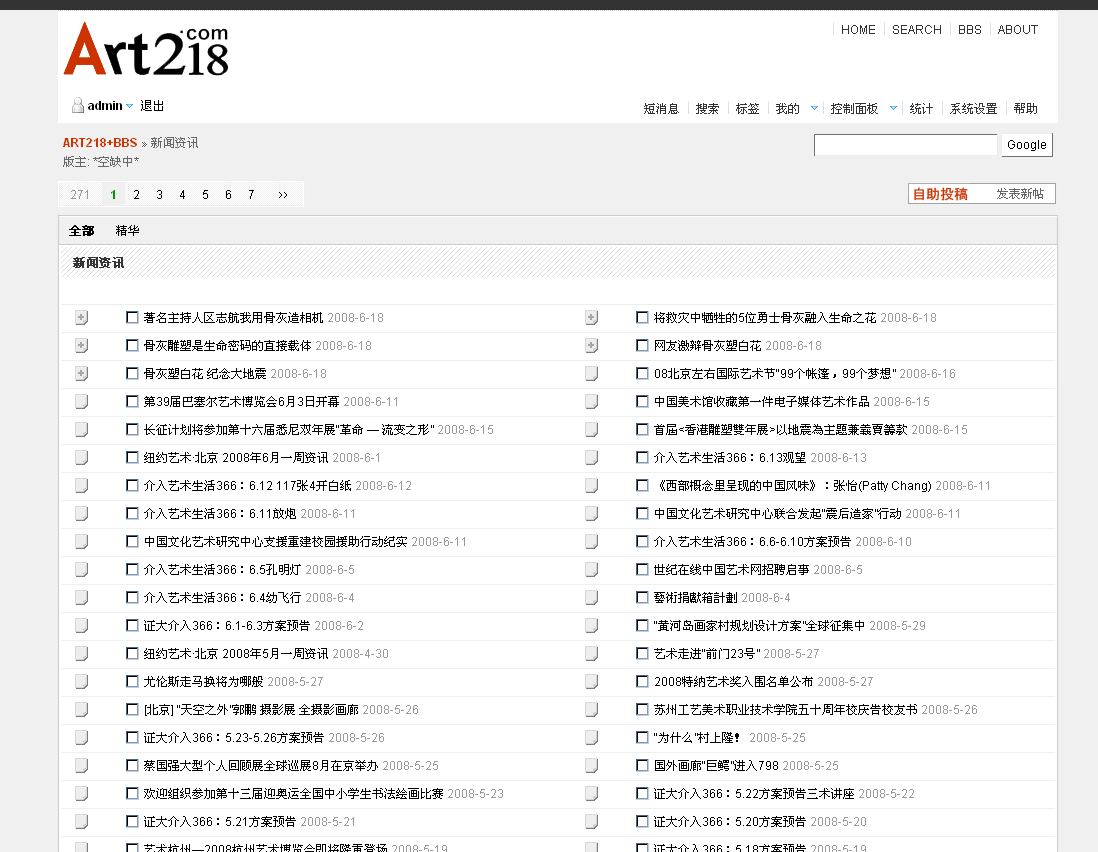Click folder icon beside 艺术走进"前门23号"
Screen dimensions: 1098x852
click(x=591, y=654)
